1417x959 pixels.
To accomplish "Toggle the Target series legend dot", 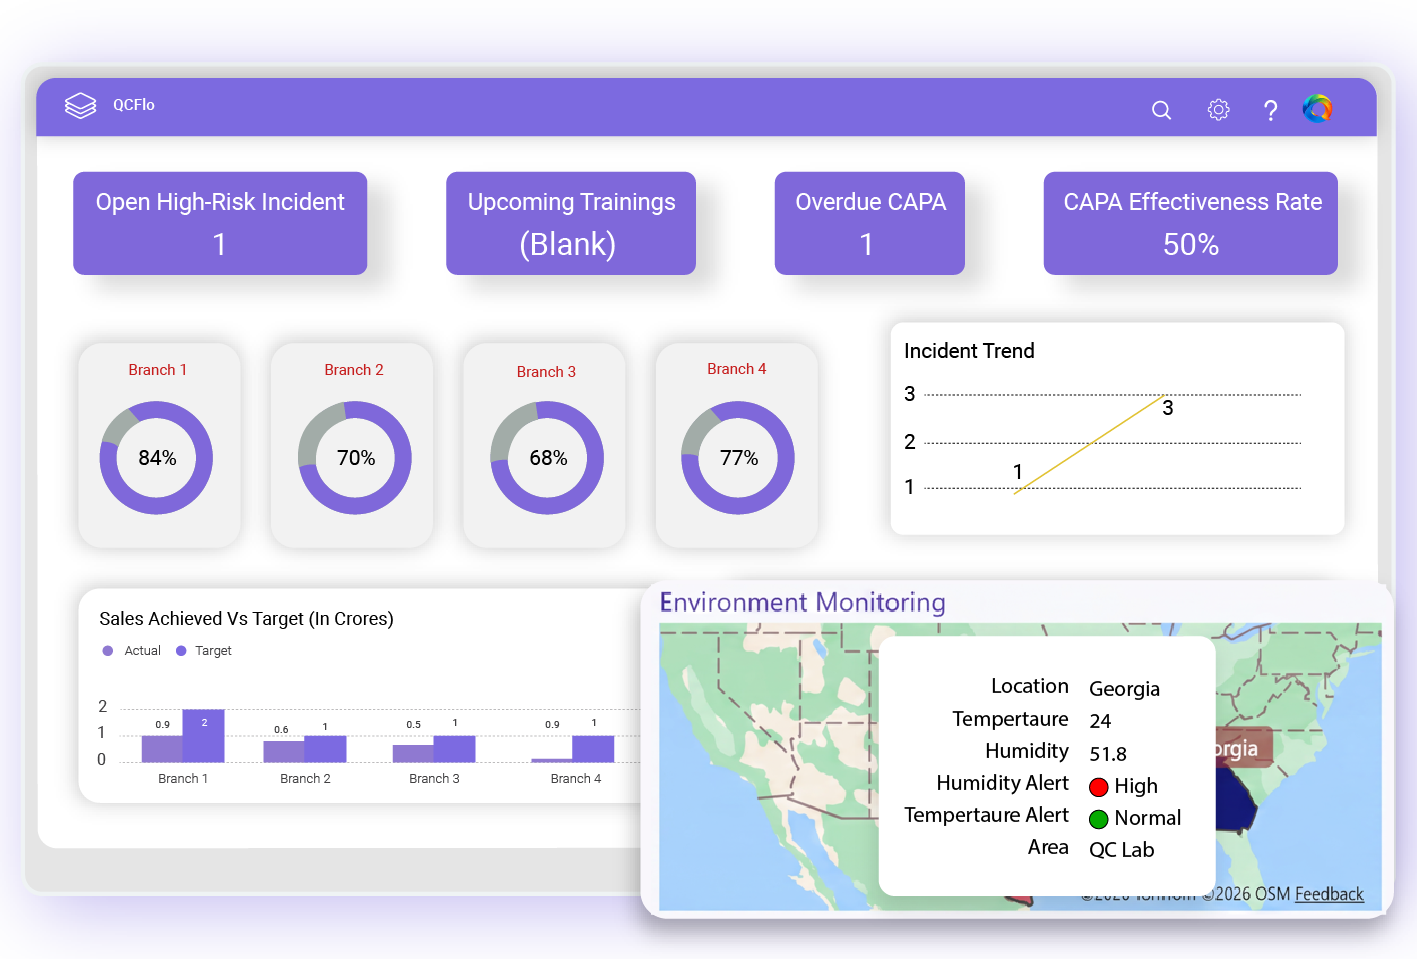I will [x=181, y=651].
